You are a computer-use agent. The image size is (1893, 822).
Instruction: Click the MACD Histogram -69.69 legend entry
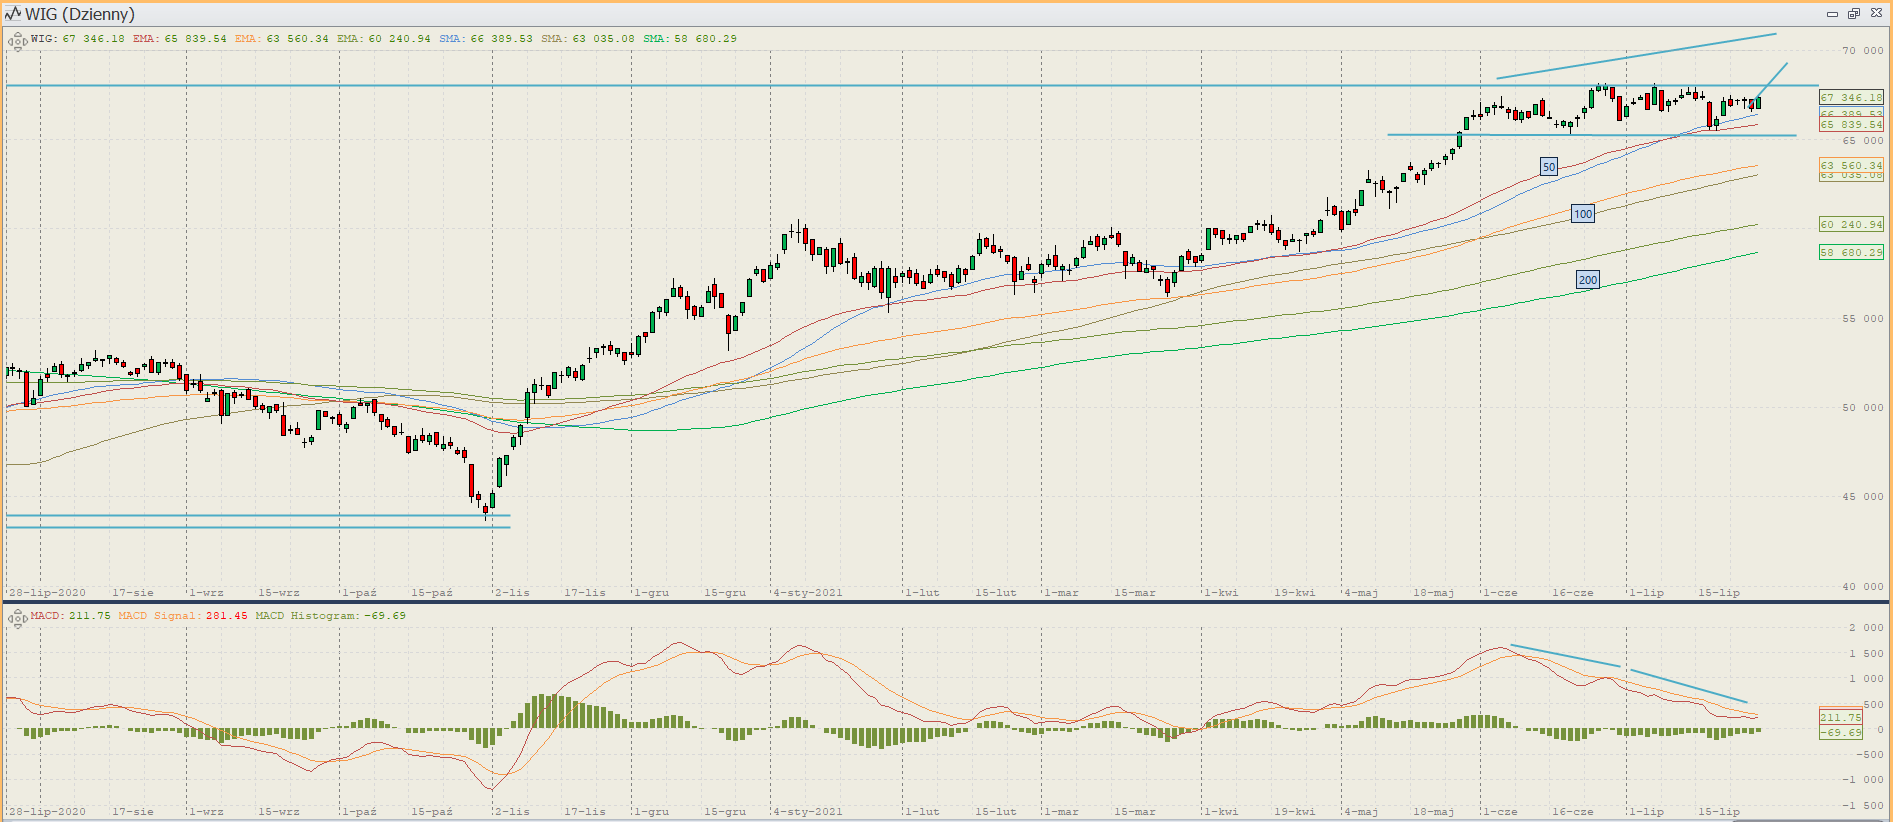331,616
